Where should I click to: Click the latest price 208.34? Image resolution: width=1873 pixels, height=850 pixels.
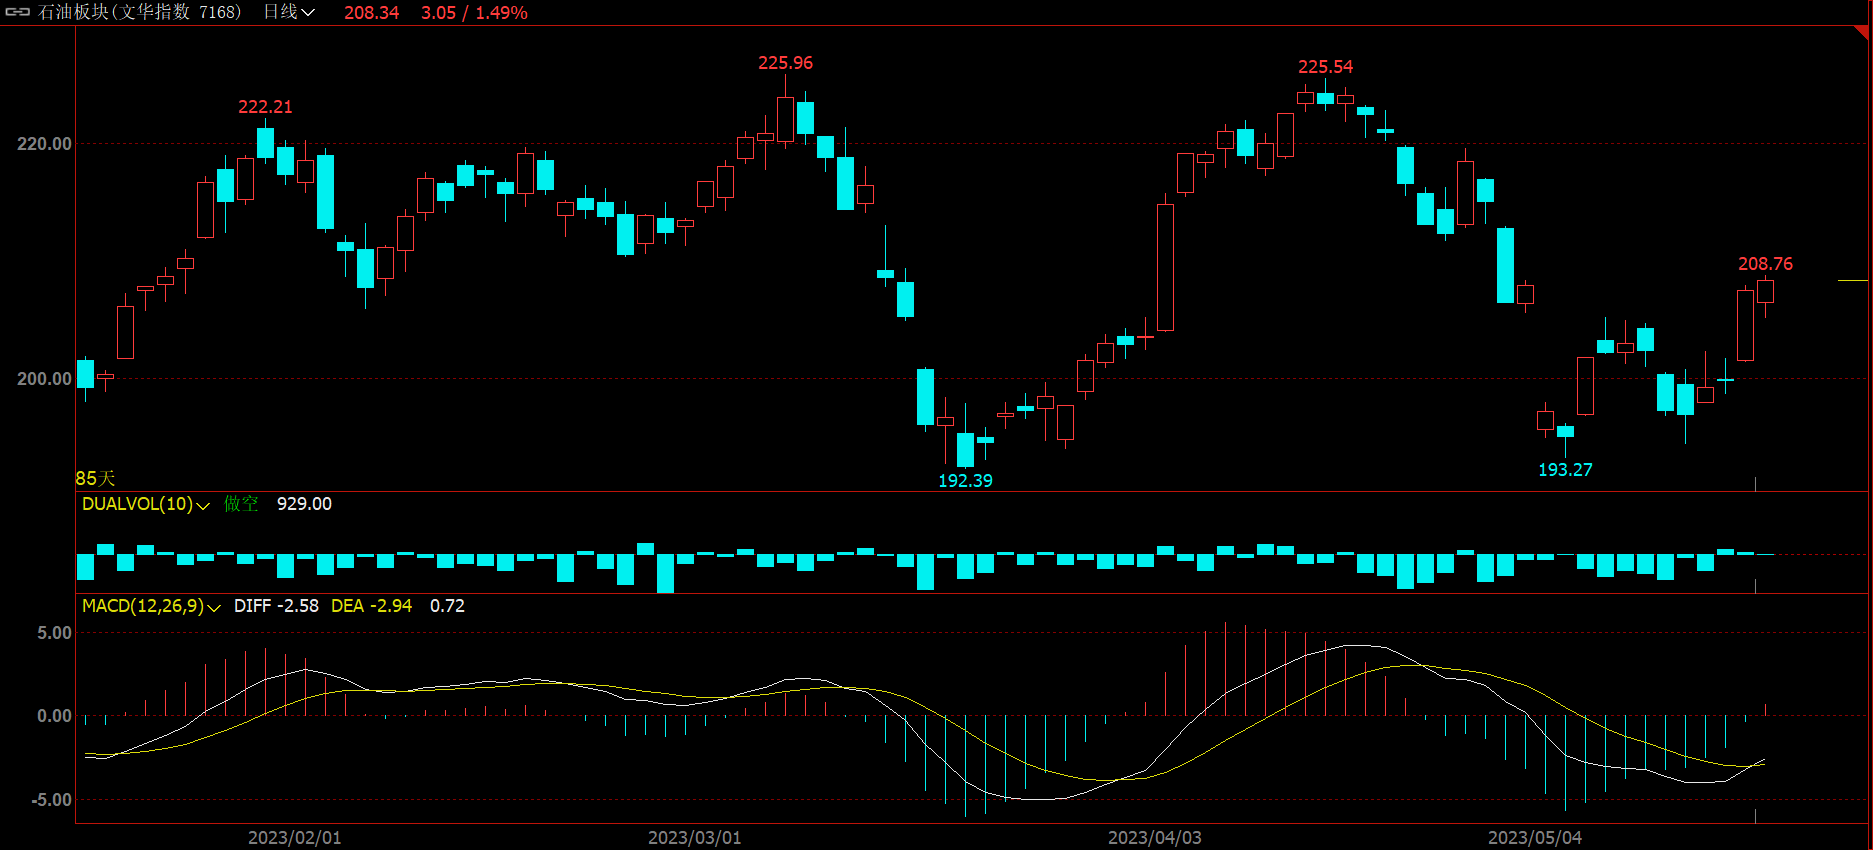tap(371, 13)
